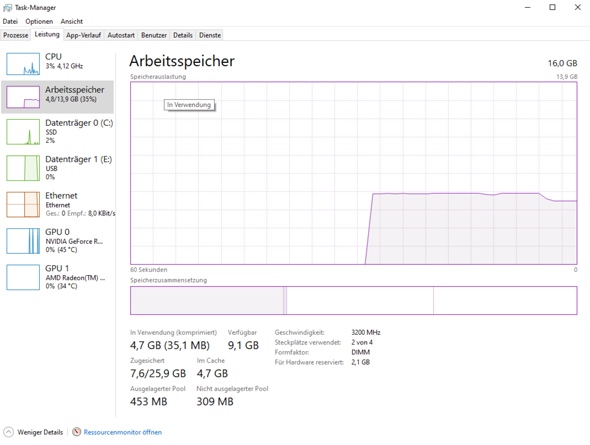This screenshot has height=445, width=590.
Task: Switch to the Prozesse tab
Action: pyautogui.click(x=16, y=35)
